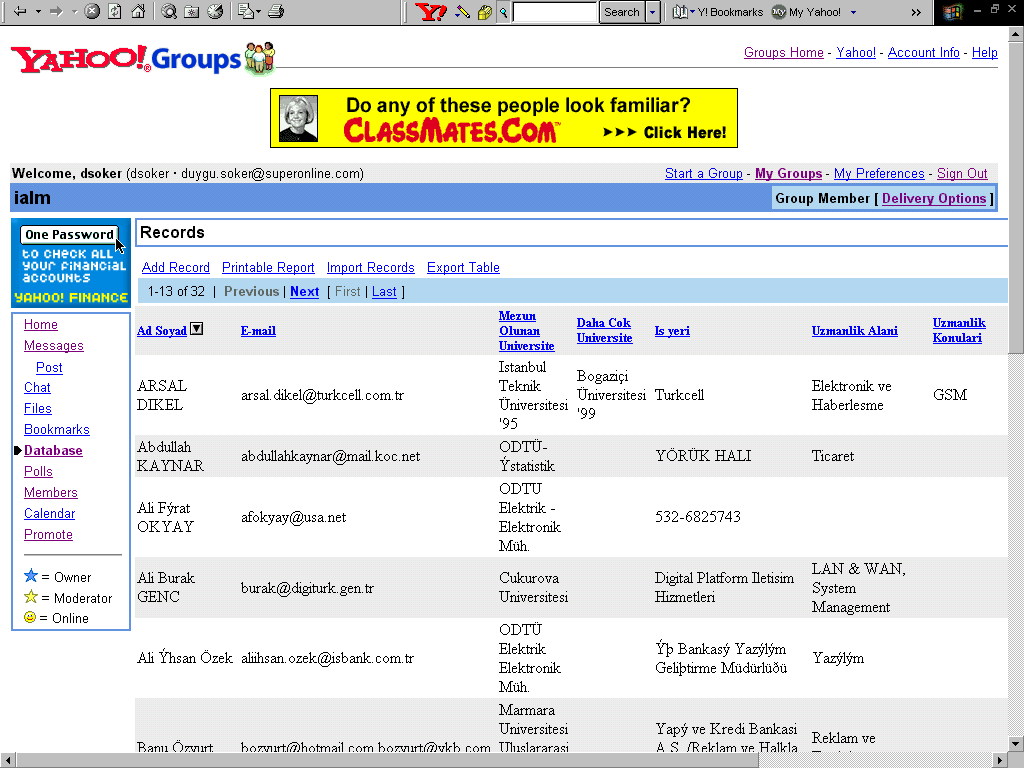
Task: Open the Account Info link
Action: click(x=923, y=52)
